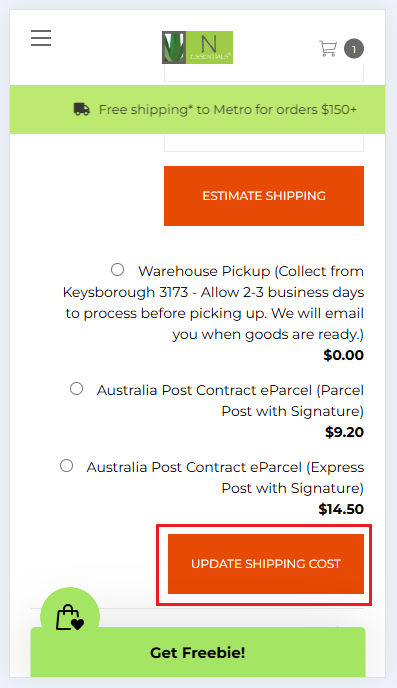The image size is (397, 688).
Task: Click the $14.50 express shipping price
Action: (x=341, y=509)
